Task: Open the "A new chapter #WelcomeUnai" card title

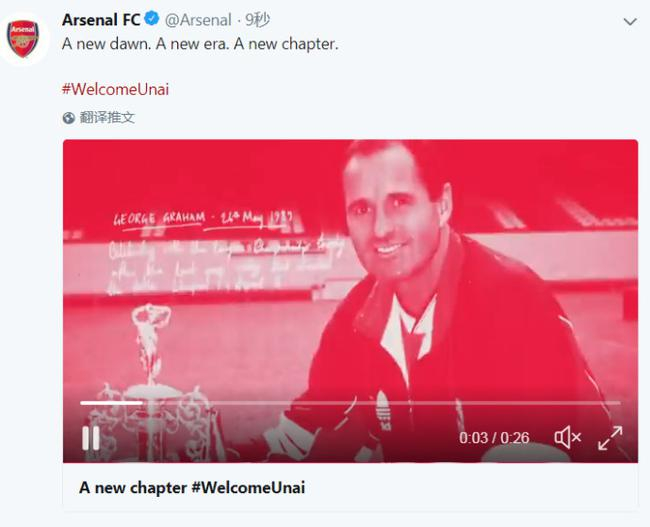Action: point(192,488)
